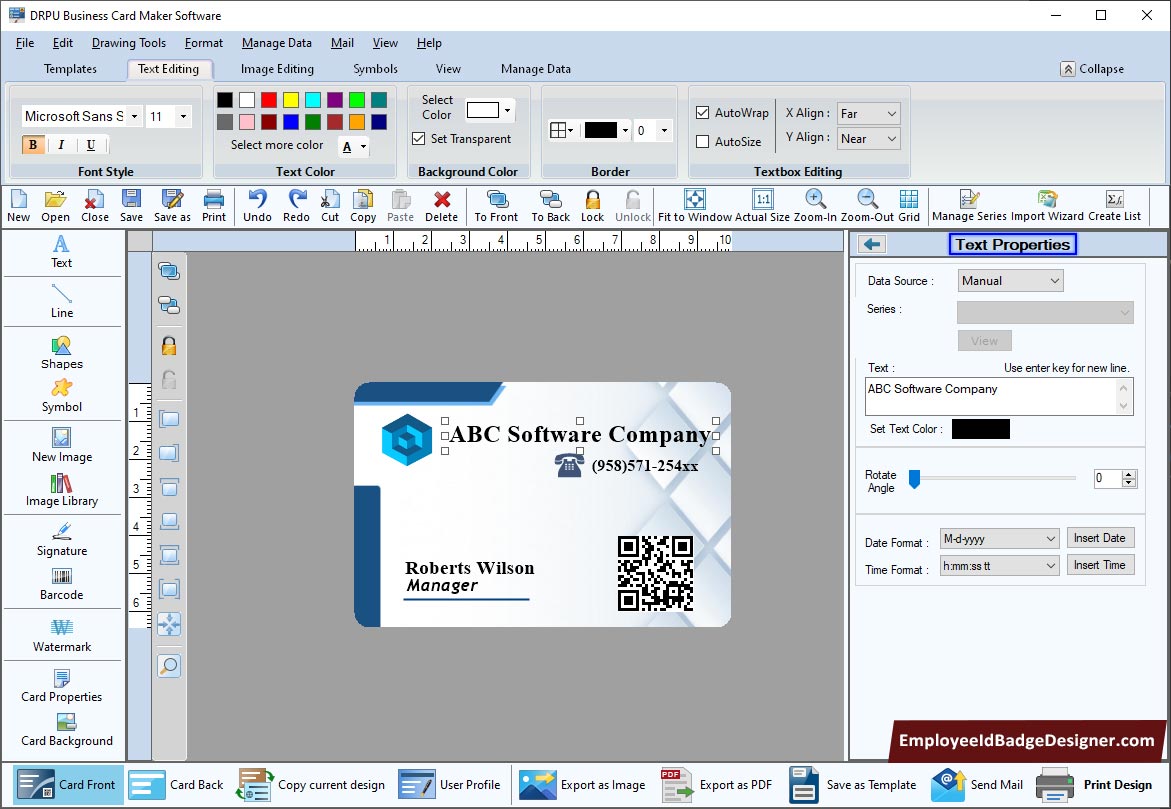Viewport: 1171px width, 809px height.
Task: Click the Create List icon
Action: click(1114, 205)
